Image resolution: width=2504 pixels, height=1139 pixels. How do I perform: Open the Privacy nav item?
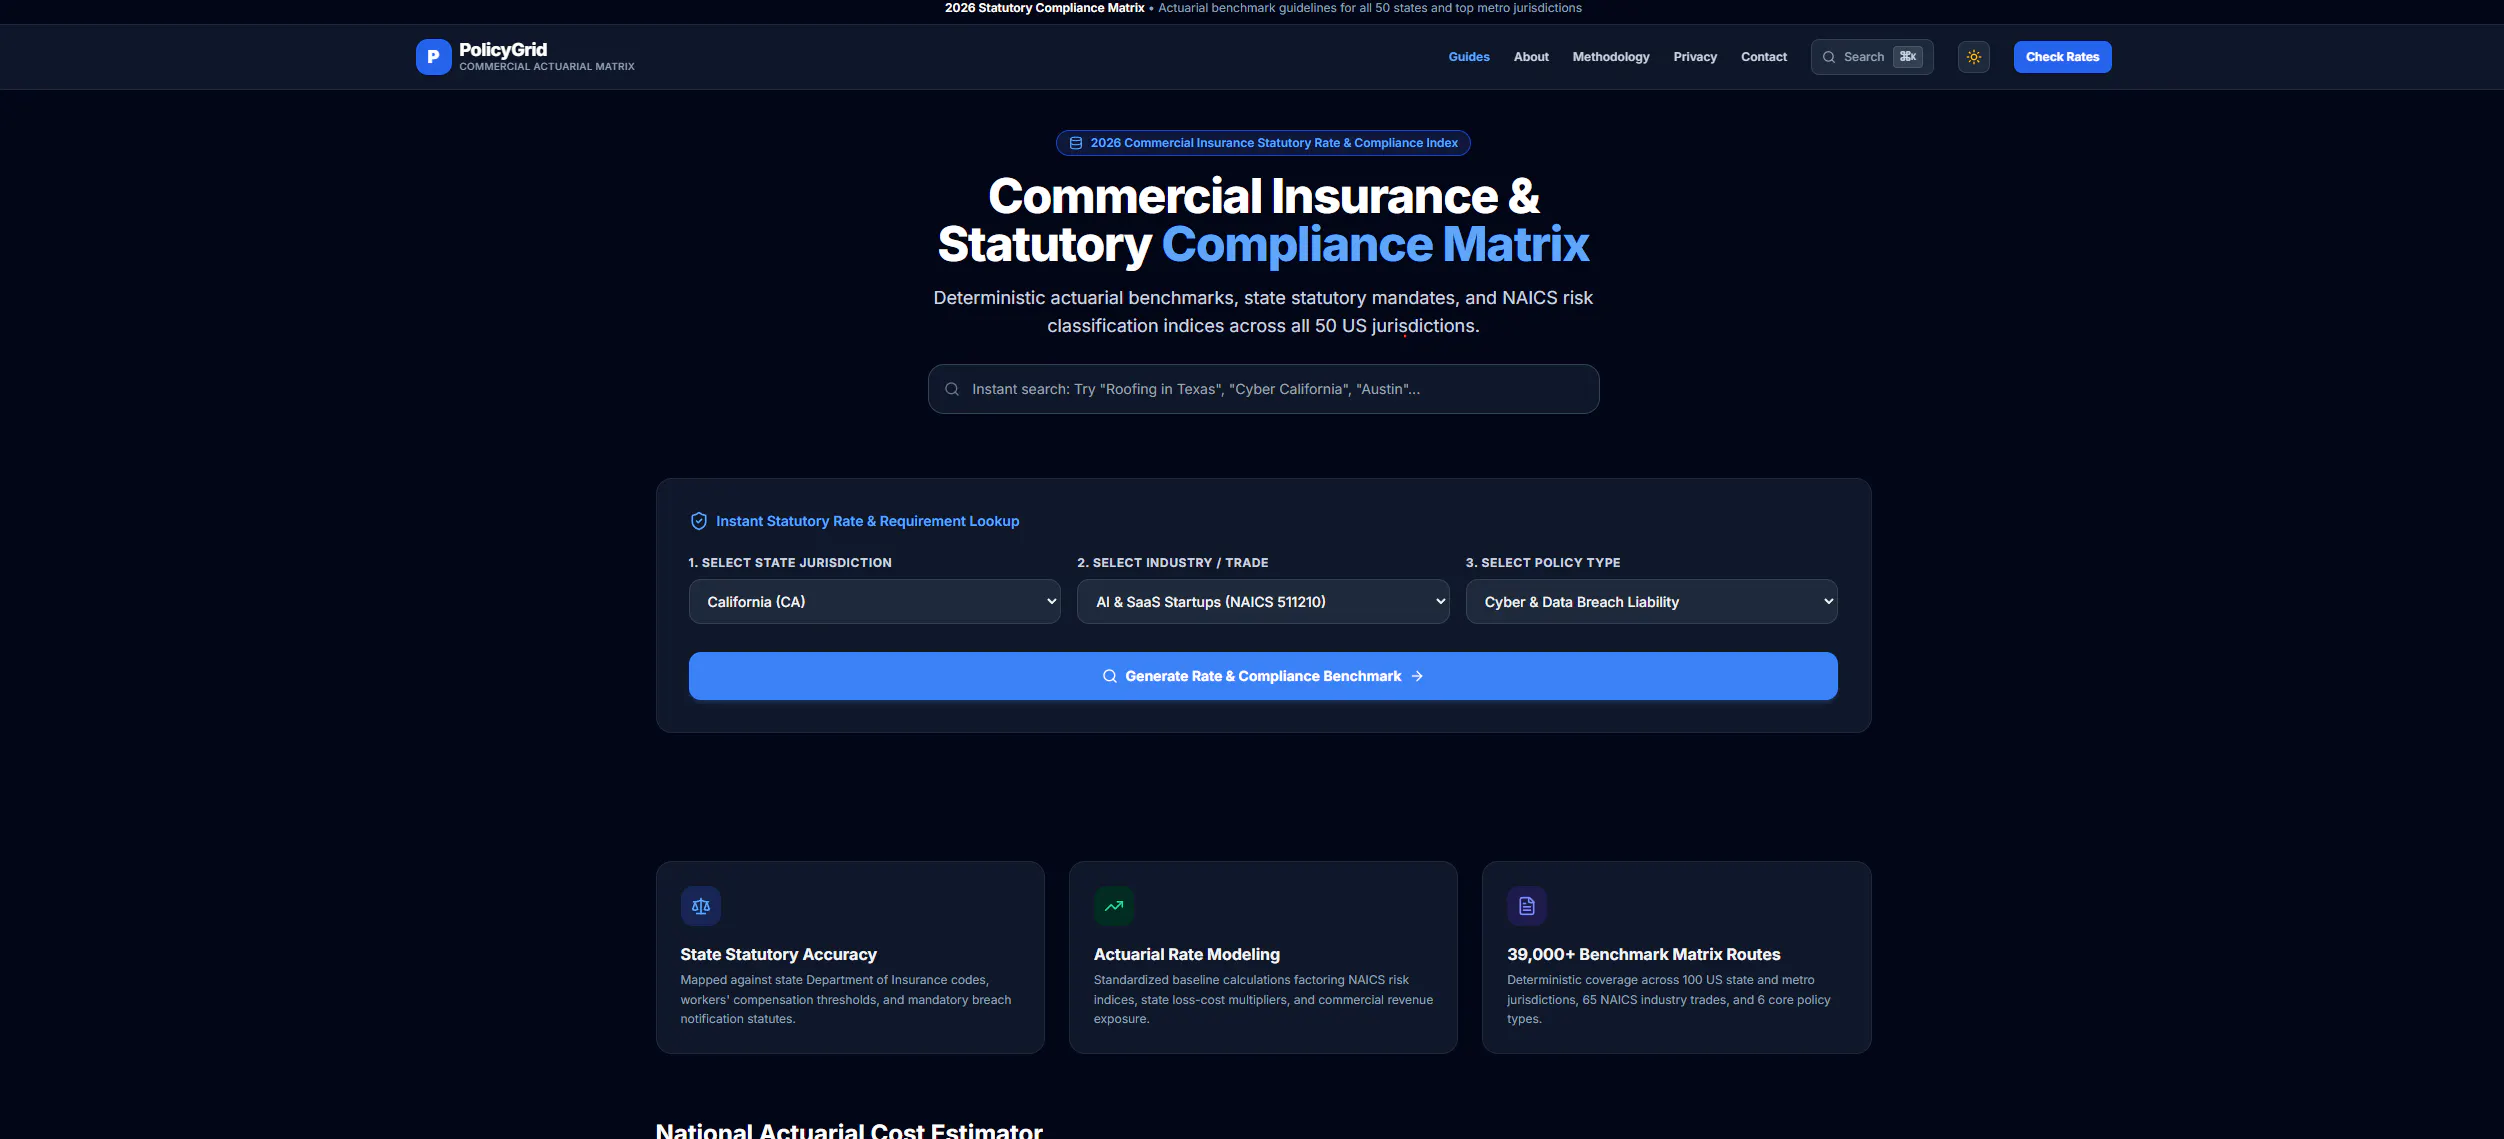(1695, 57)
